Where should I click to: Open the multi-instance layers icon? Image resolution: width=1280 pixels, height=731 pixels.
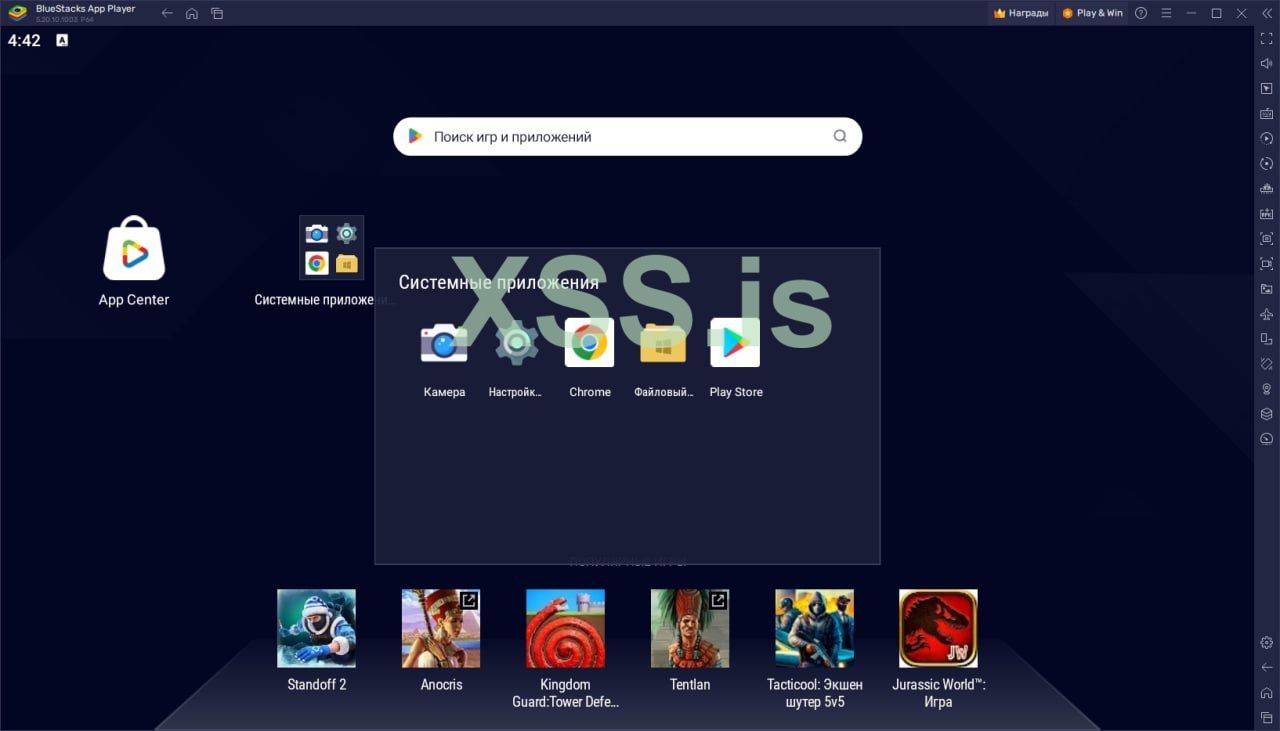point(1266,414)
